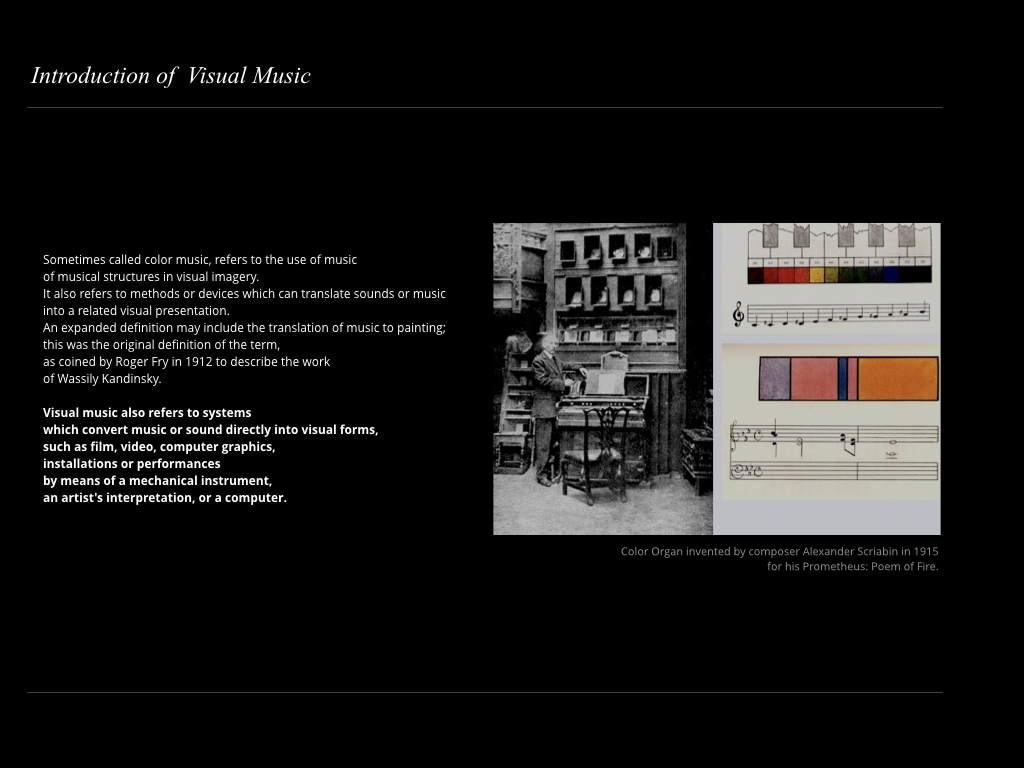Click the bold line 'an artist's interpretation, or a computer.'
The width and height of the screenshot is (1024, 768).
click(x=165, y=498)
